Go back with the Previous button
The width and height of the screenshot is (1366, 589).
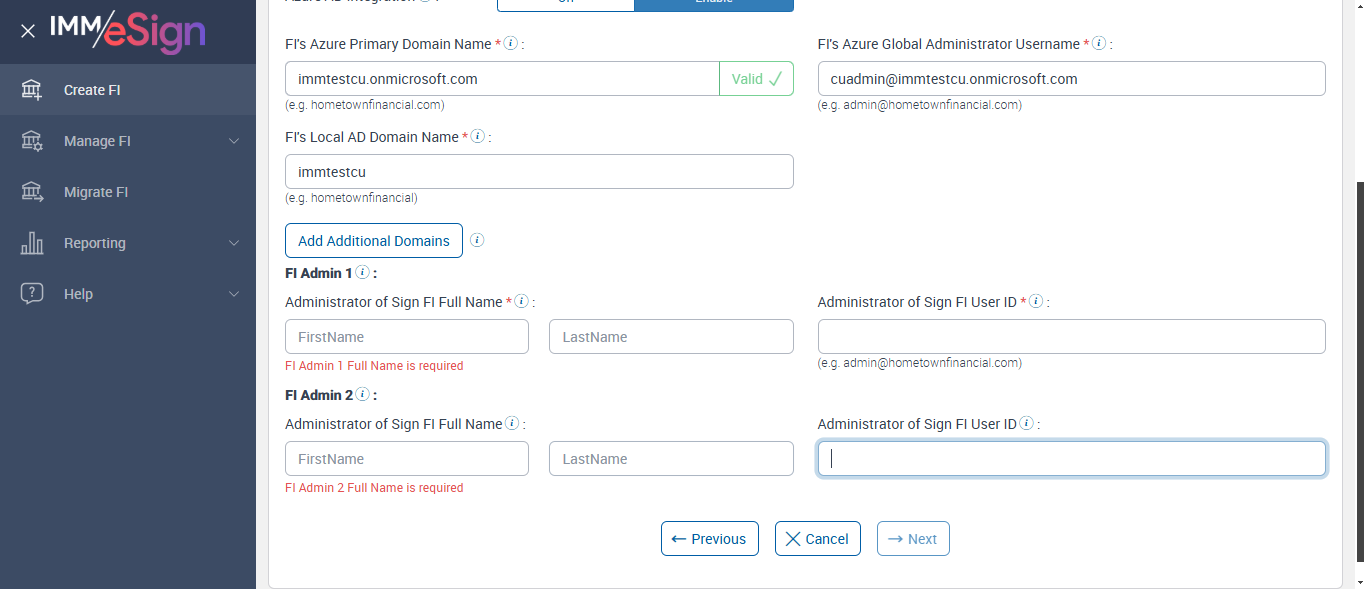click(709, 539)
